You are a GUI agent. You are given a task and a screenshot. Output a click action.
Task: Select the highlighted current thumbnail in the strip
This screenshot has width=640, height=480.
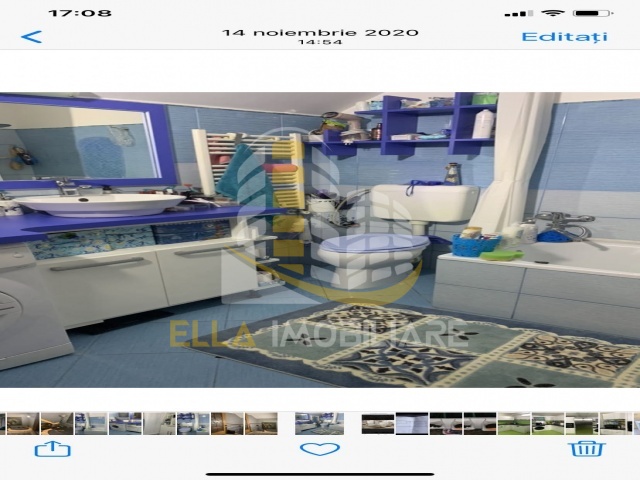pyautogui.click(x=320, y=423)
